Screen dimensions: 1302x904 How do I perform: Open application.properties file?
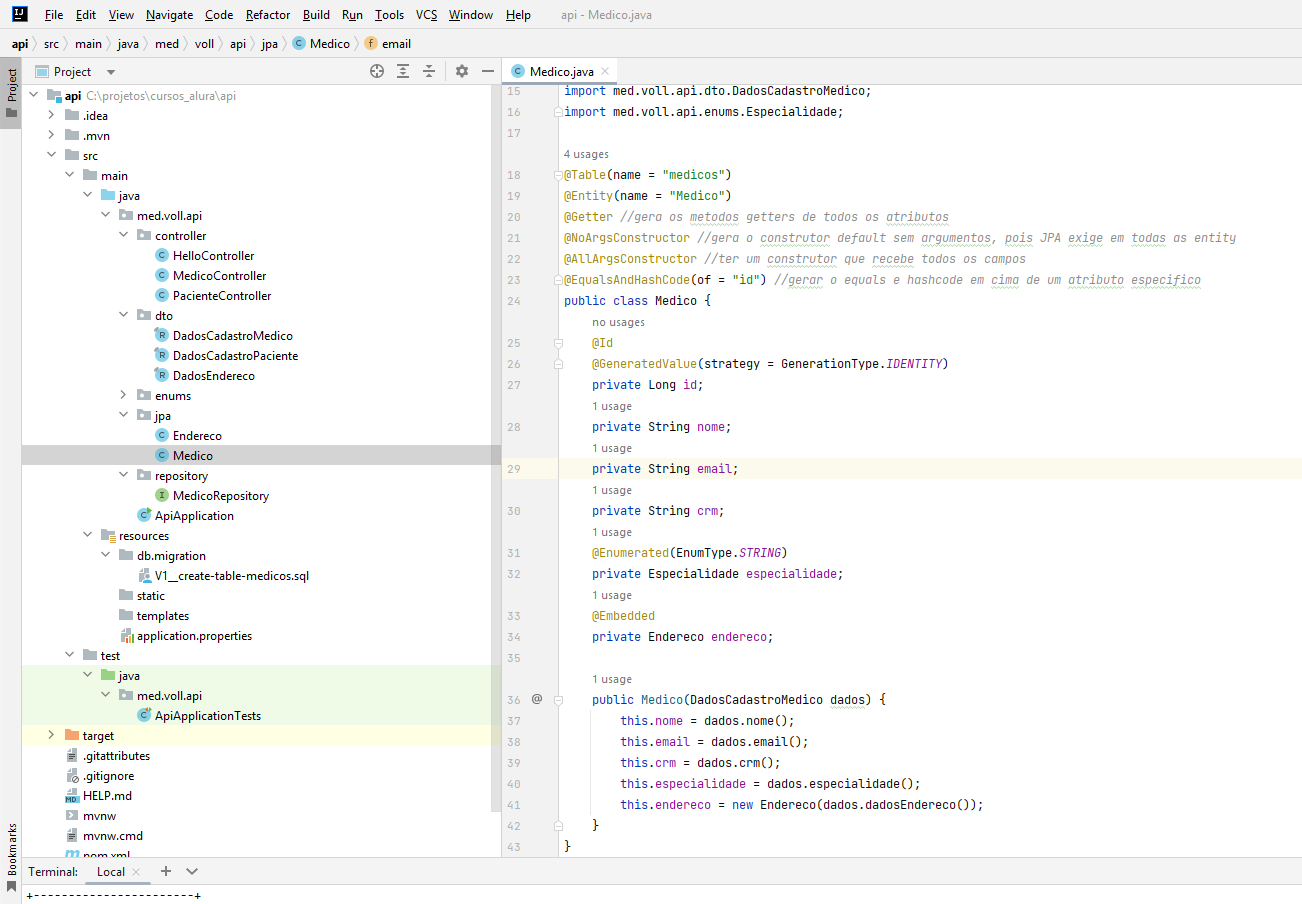click(194, 636)
